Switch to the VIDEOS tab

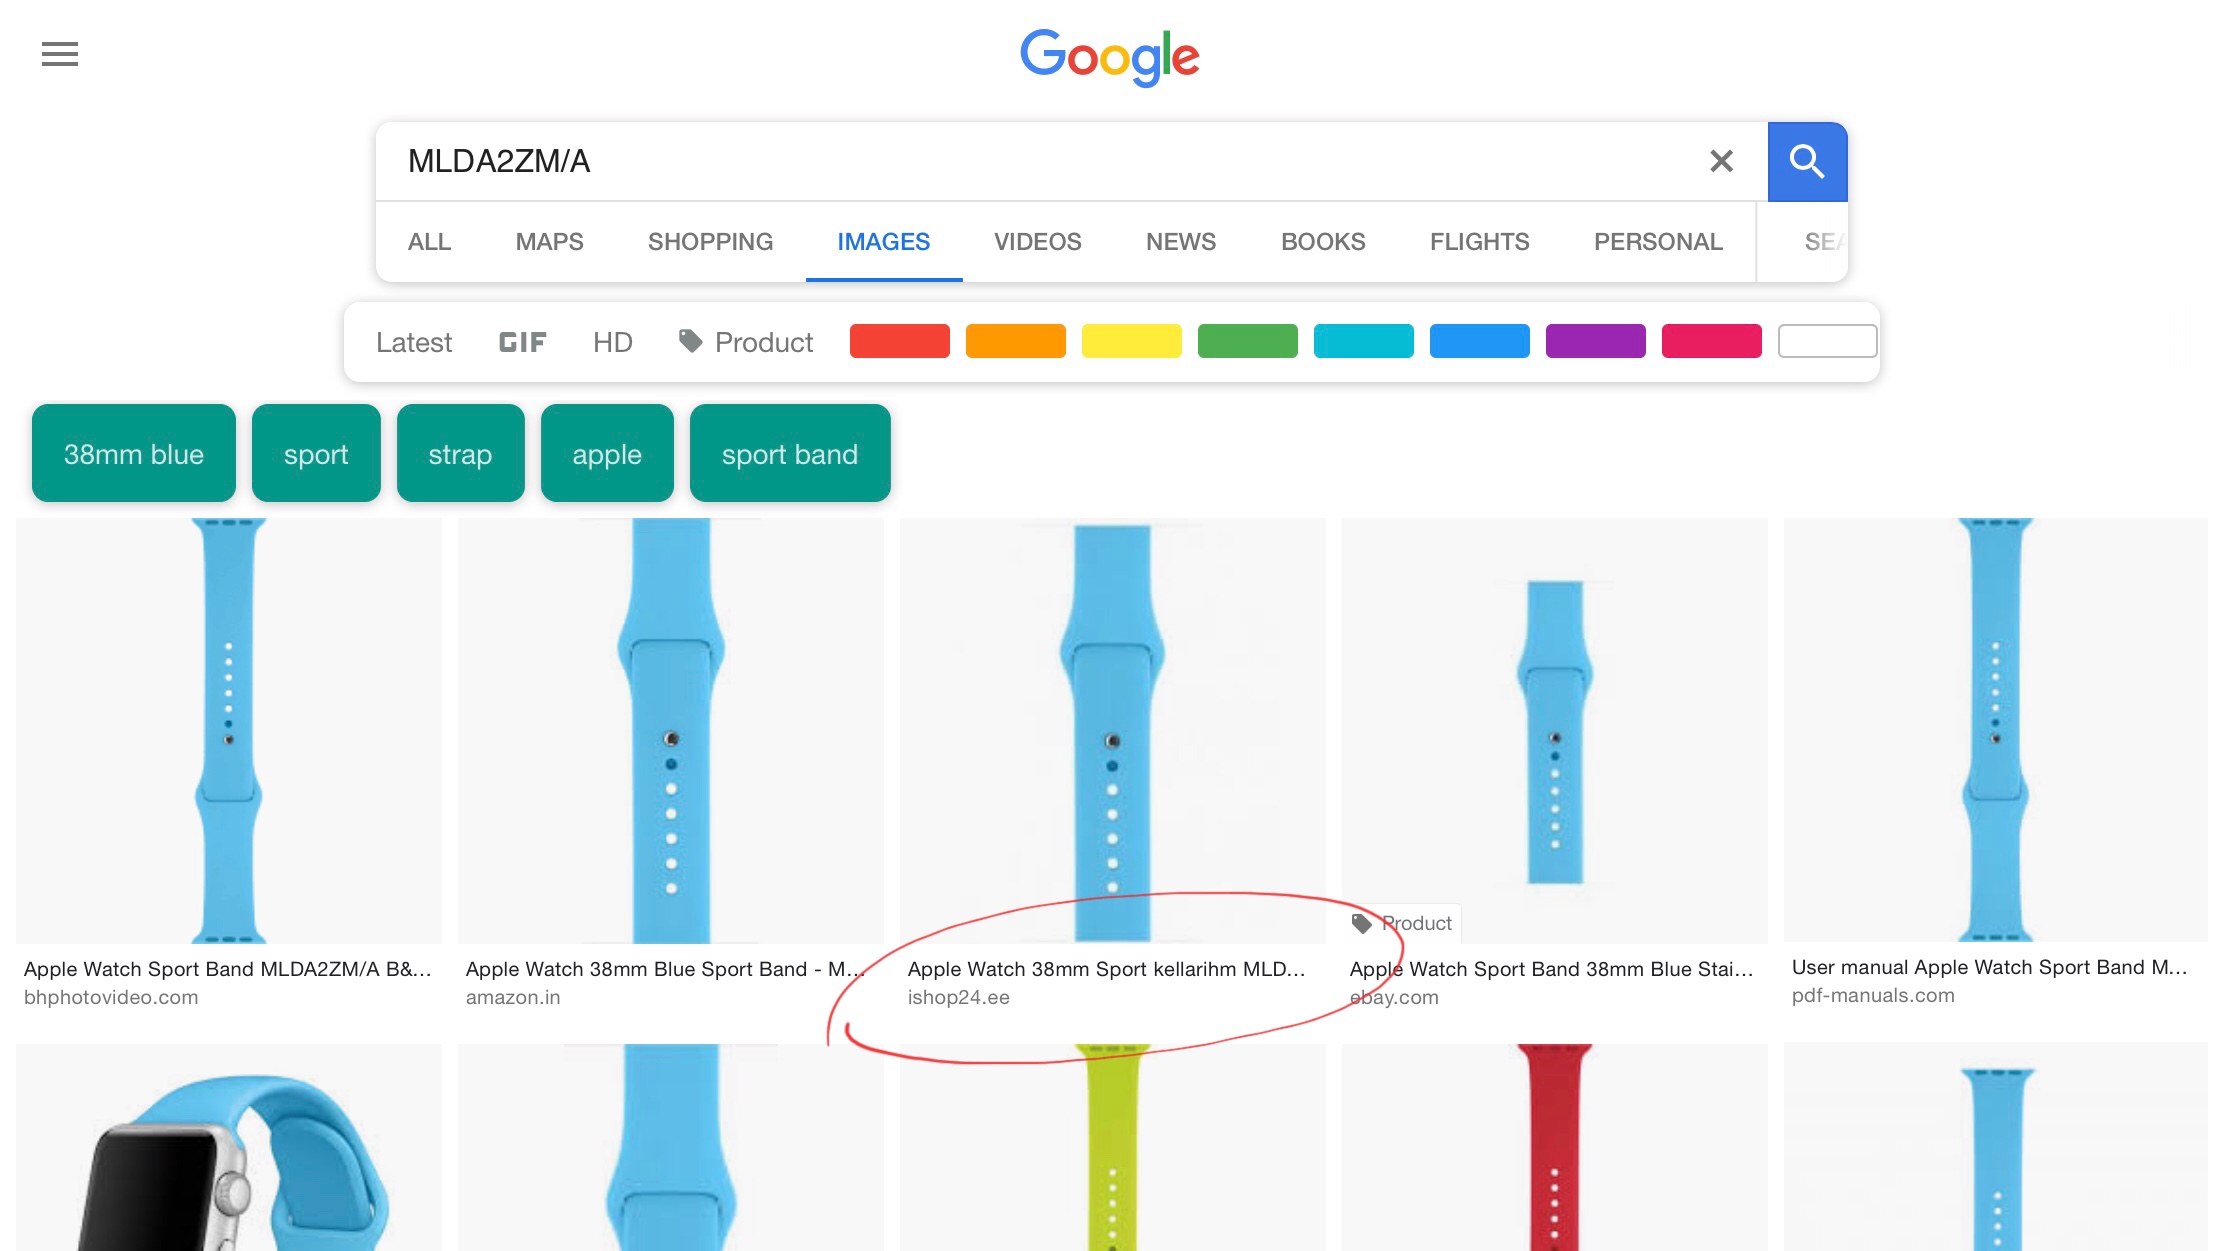1037,242
